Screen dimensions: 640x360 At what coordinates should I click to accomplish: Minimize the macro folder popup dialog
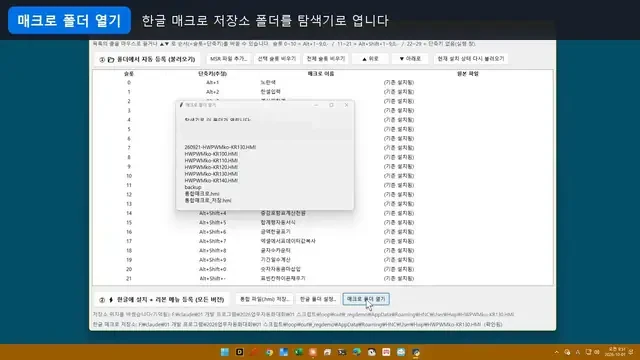click(x=316, y=105)
